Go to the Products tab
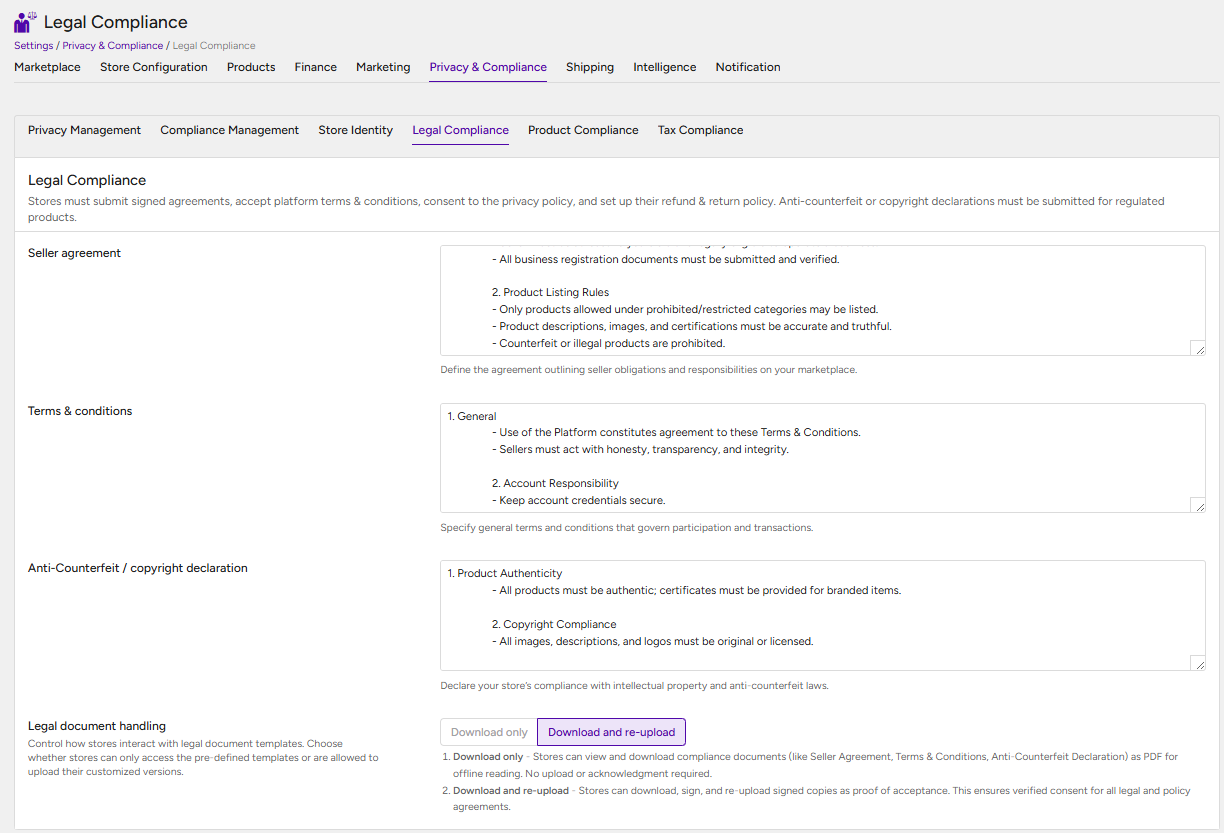The image size is (1224, 833). pyautogui.click(x=251, y=67)
